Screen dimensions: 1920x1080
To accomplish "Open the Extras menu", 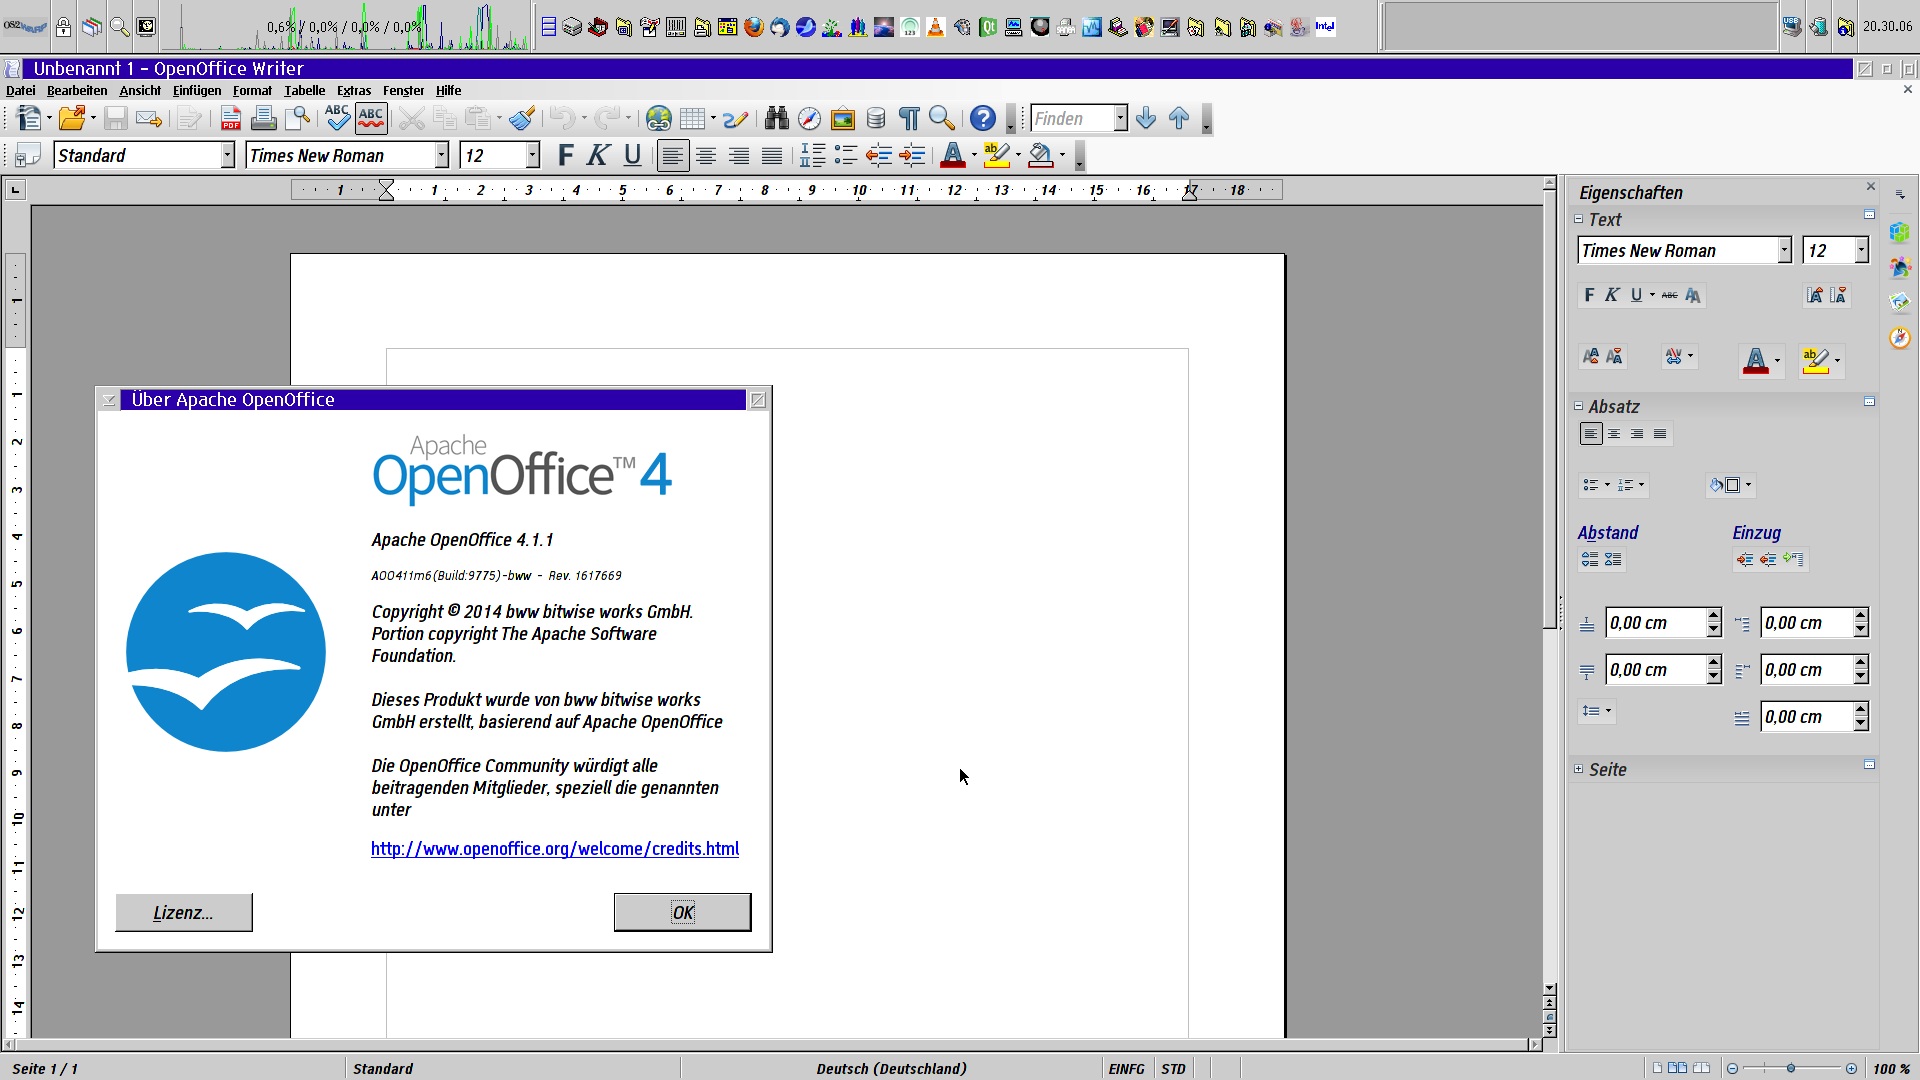I will coord(352,90).
